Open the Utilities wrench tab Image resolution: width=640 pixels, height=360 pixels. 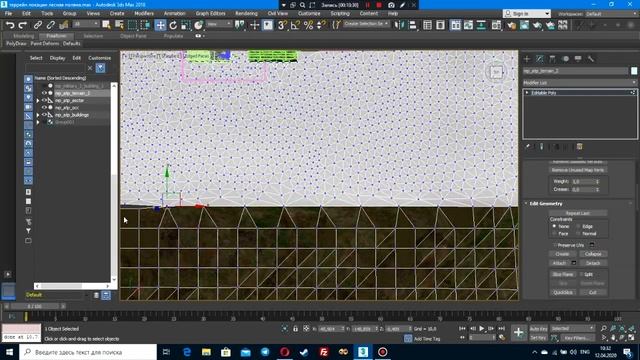coord(591,59)
